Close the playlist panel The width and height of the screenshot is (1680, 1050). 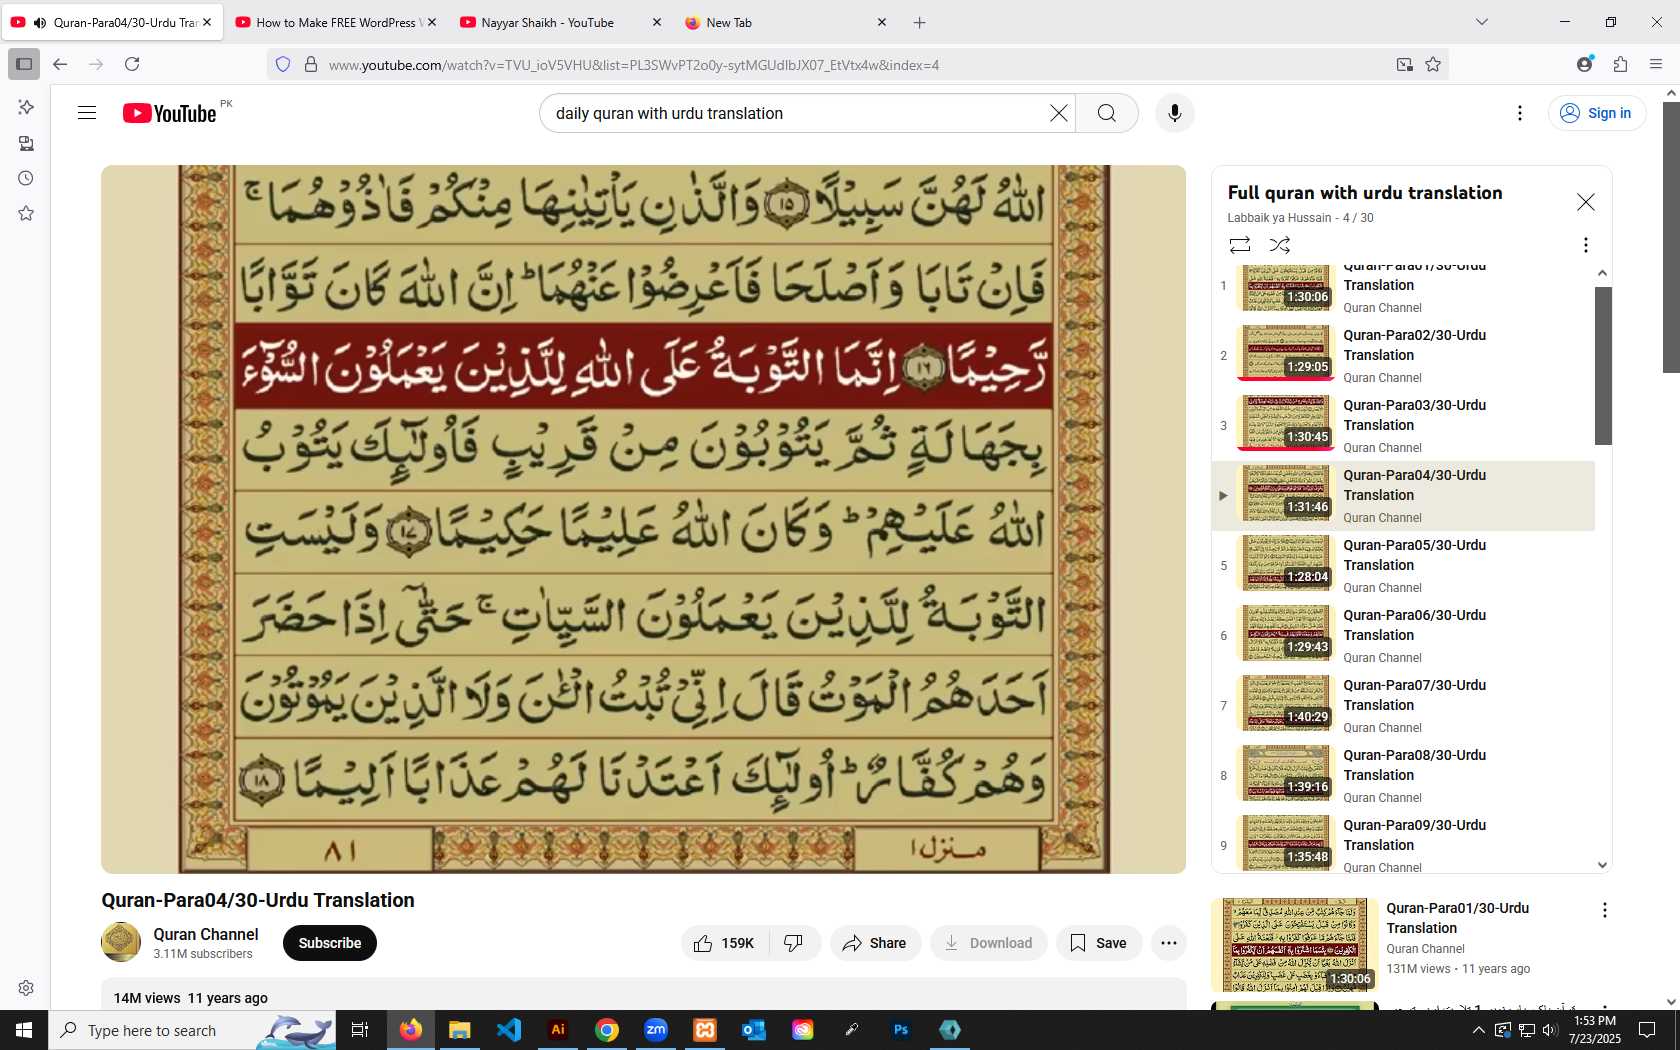[x=1585, y=202]
